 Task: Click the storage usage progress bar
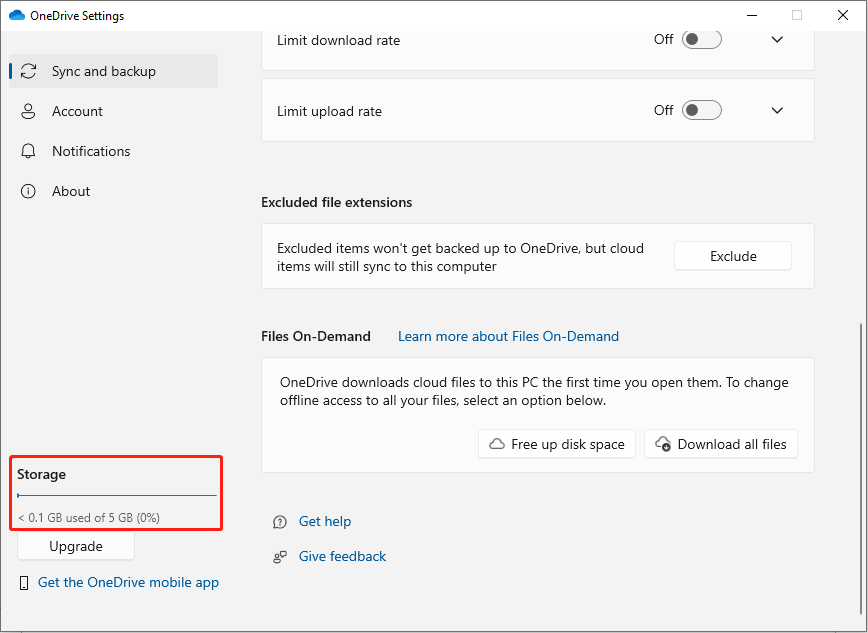pyautogui.click(x=116, y=495)
